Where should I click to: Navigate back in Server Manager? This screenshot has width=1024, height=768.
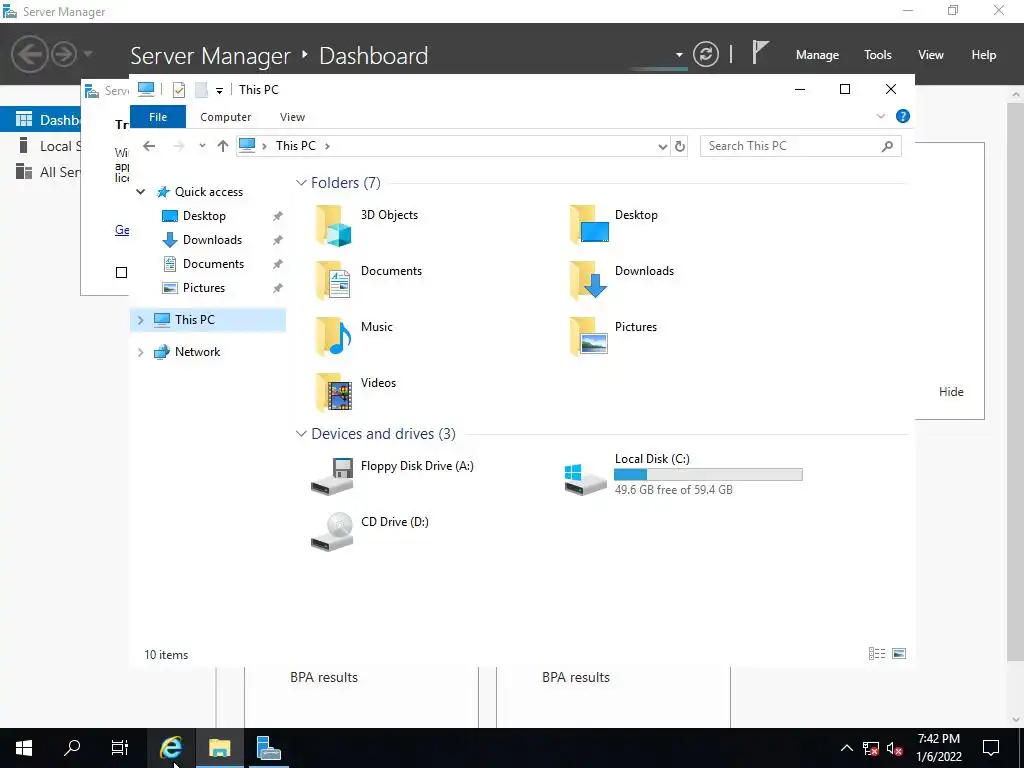coord(29,54)
